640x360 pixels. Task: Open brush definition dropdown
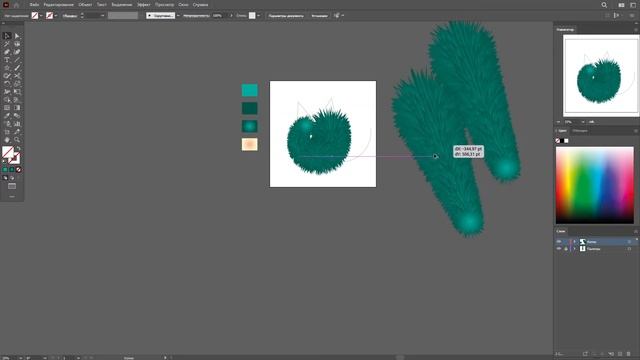point(178,16)
